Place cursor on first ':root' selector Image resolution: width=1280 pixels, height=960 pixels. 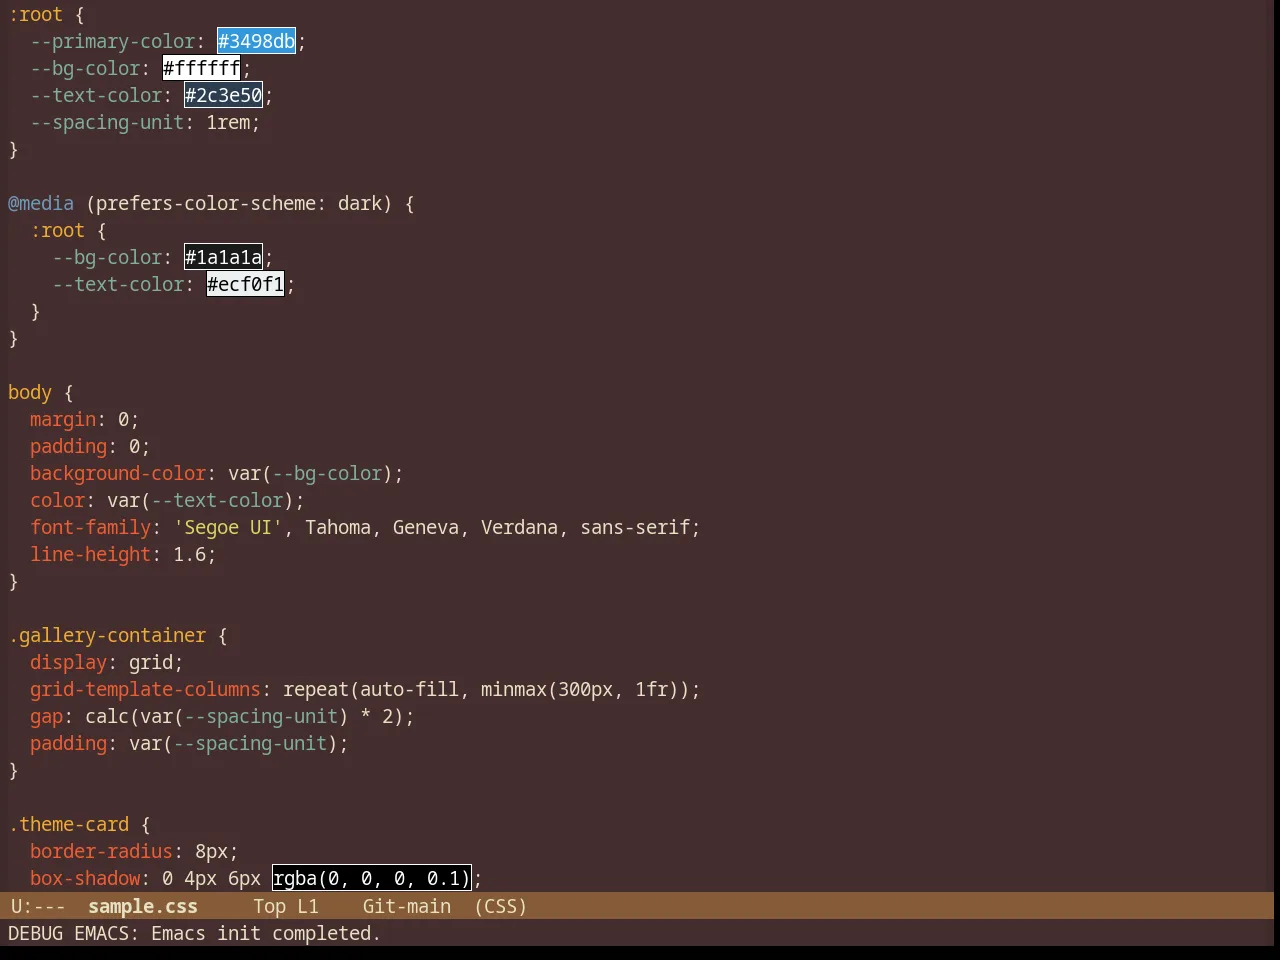(x=35, y=14)
